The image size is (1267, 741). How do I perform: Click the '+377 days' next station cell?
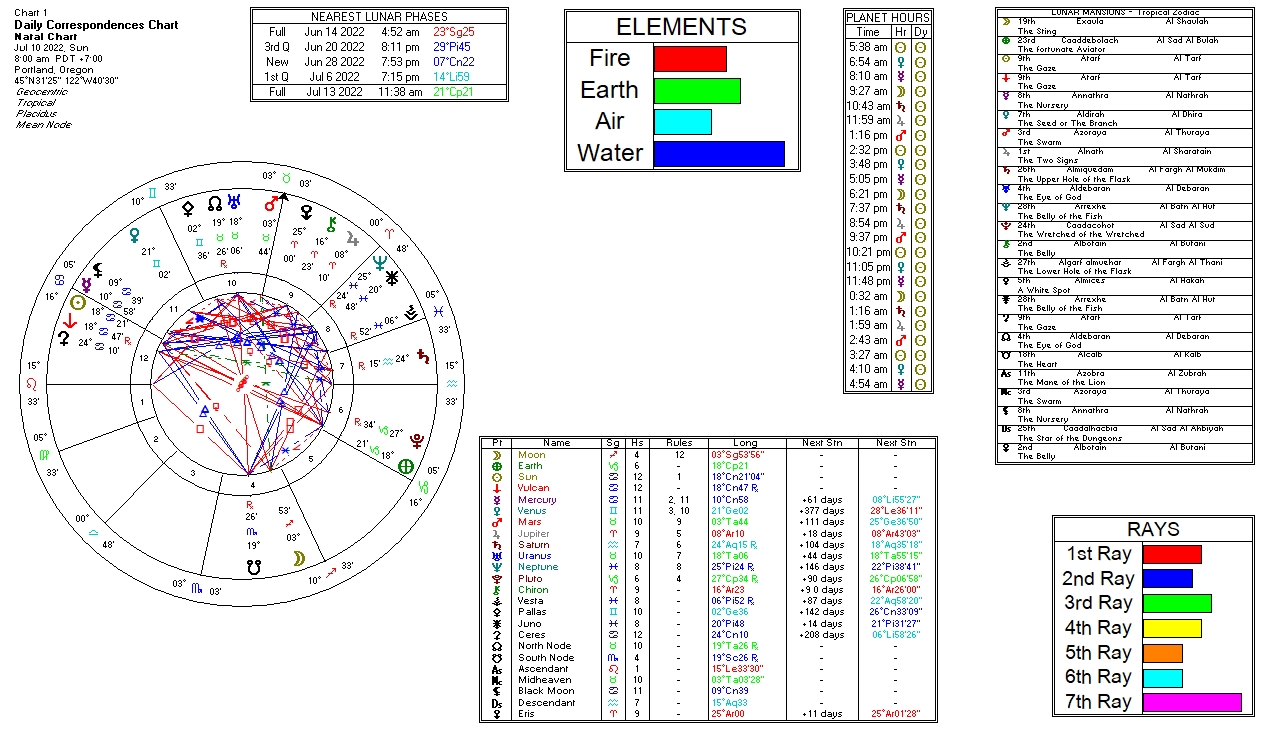click(x=823, y=511)
